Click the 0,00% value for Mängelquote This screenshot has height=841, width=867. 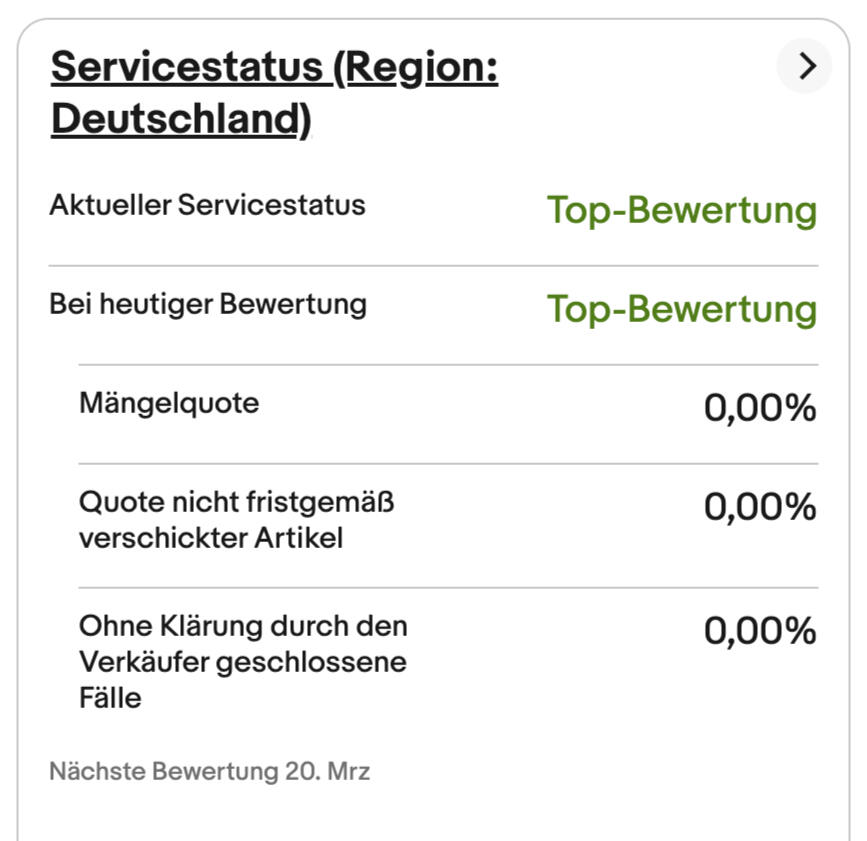pyautogui.click(x=760, y=408)
